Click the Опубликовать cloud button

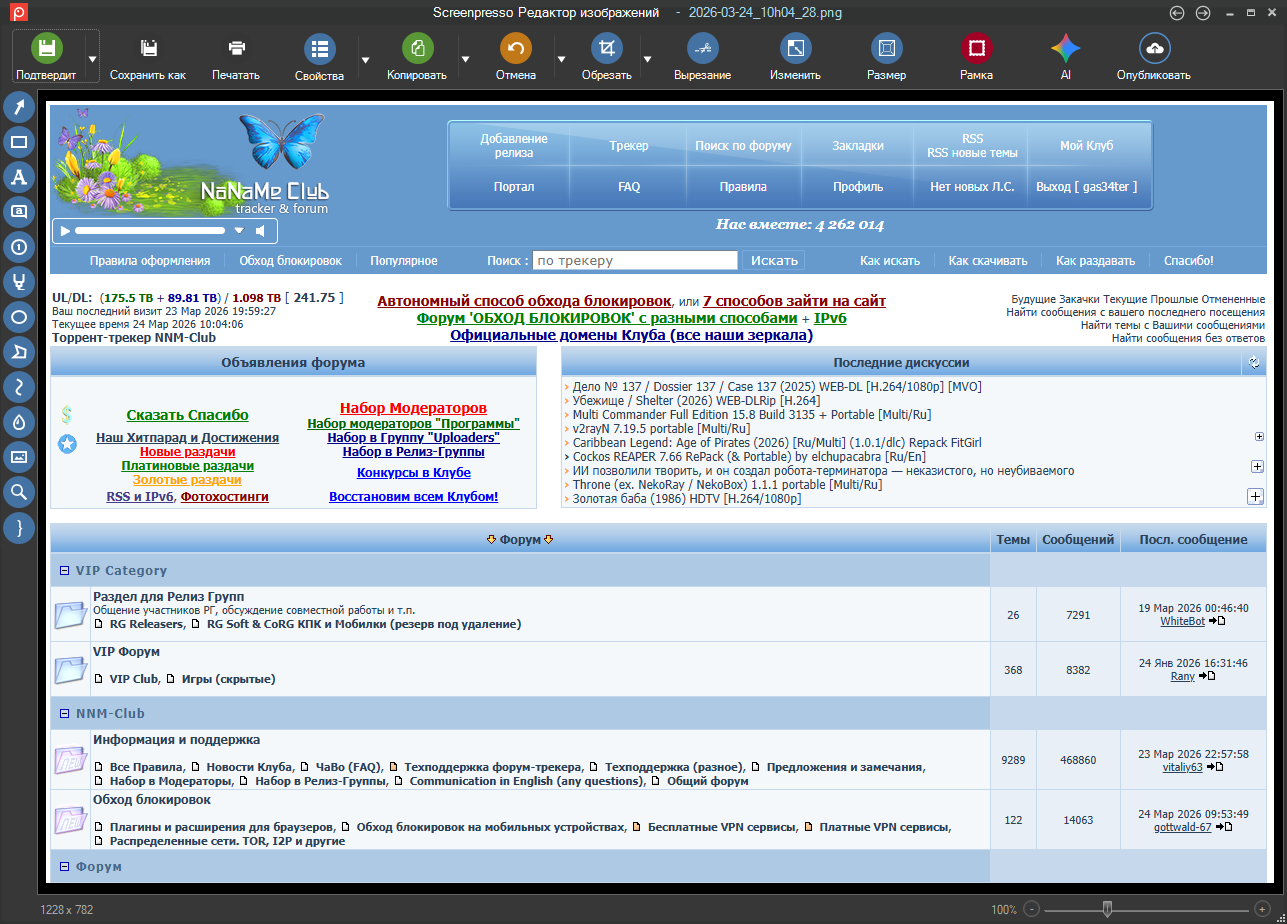coord(1154,57)
